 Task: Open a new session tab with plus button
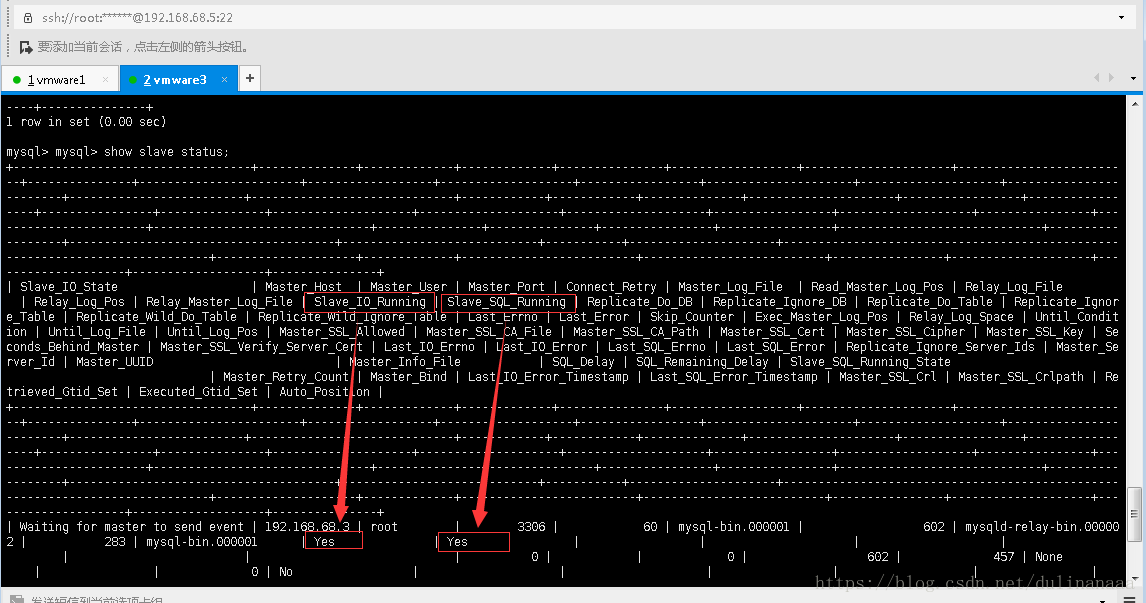click(250, 78)
